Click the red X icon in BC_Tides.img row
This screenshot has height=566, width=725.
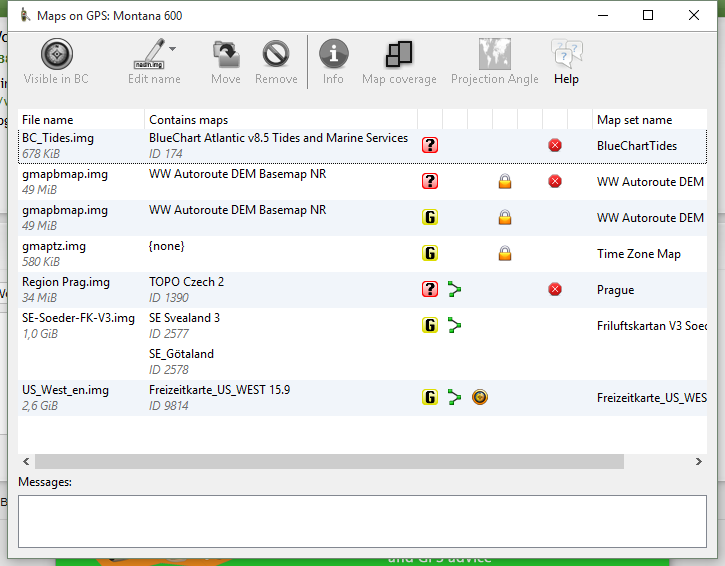pyautogui.click(x=555, y=145)
